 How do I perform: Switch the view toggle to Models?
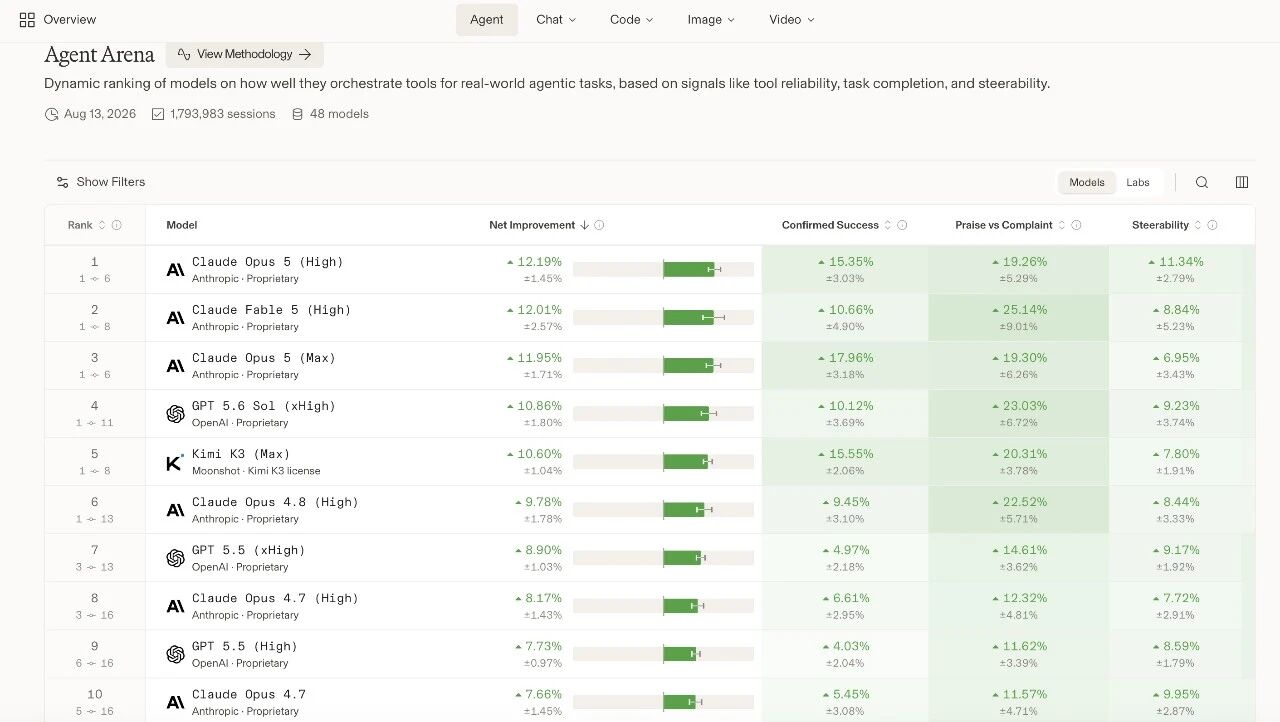pos(1087,183)
